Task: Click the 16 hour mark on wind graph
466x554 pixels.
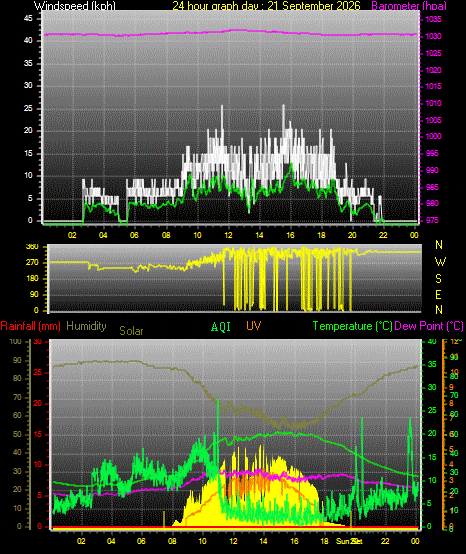Action: 290,235
